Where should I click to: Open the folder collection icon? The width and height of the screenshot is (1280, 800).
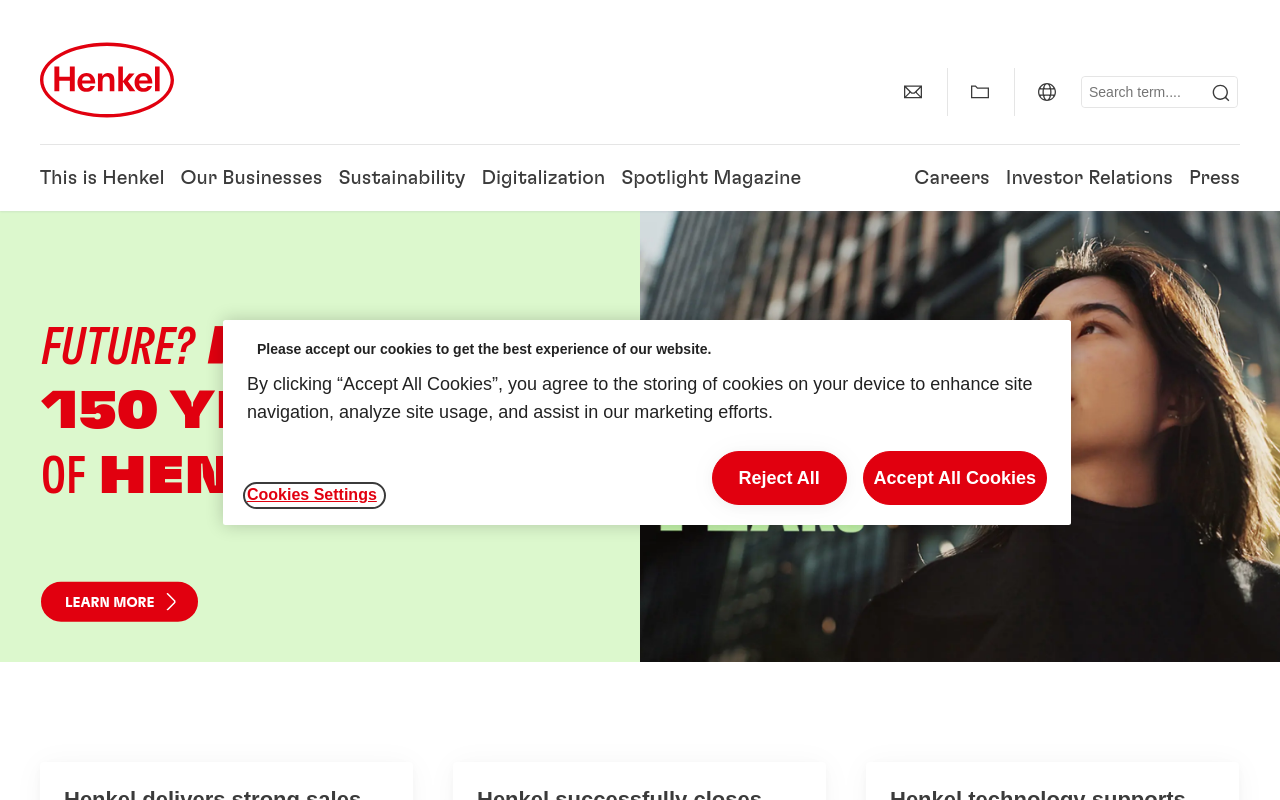[980, 92]
